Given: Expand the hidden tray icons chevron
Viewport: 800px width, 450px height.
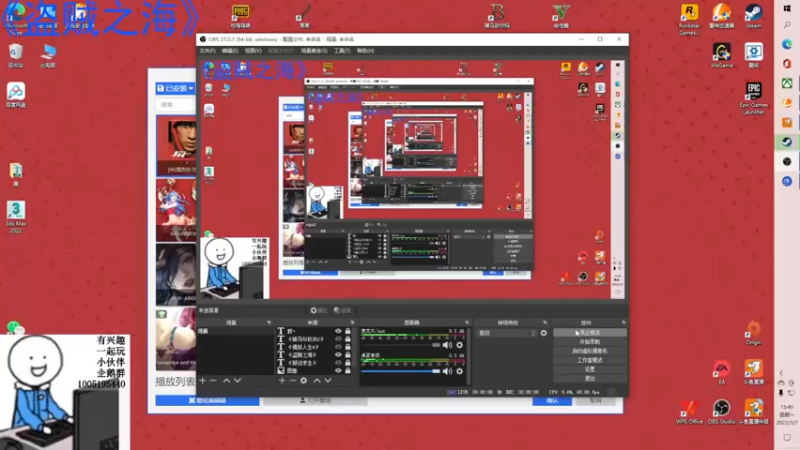Looking at the screenshot, I should (x=781, y=372).
